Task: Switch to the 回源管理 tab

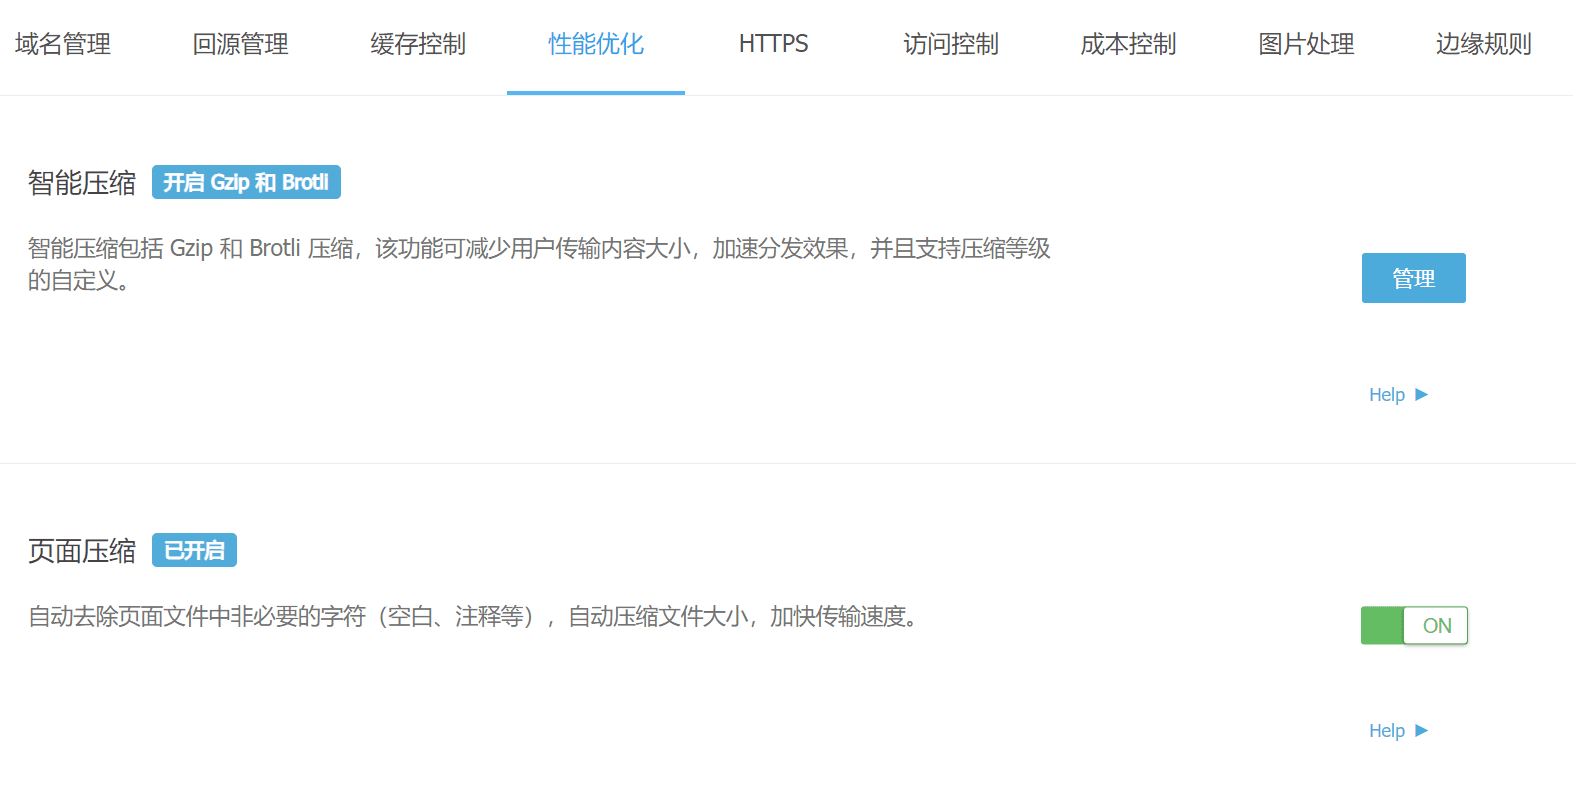Action: click(240, 44)
